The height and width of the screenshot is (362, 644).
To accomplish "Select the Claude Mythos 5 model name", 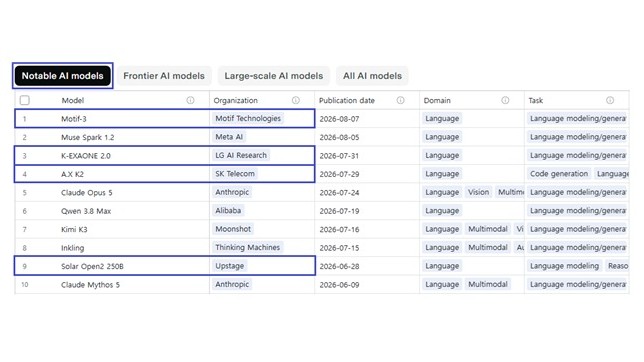I will [x=90, y=285].
